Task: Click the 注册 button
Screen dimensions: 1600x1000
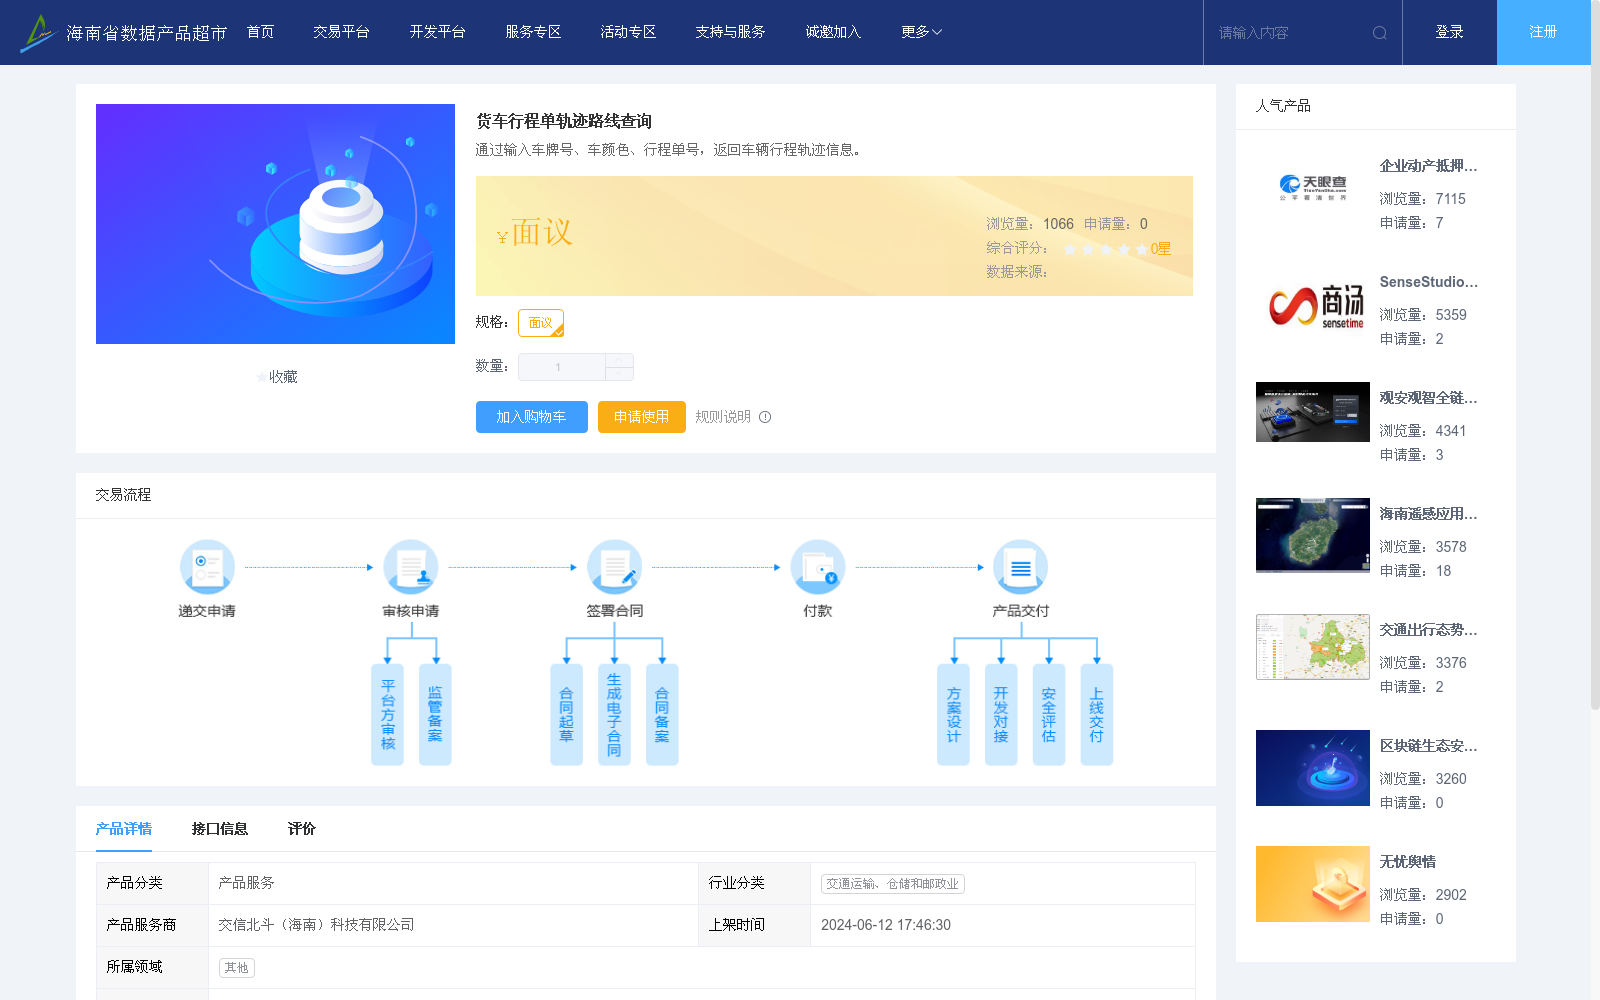Action: click(1544, 32)
